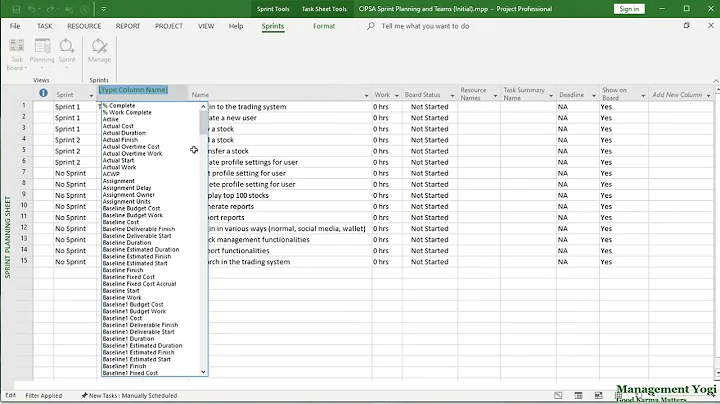720x404 pixels.
Task: Select row header number 15
Action: point(24,261)
